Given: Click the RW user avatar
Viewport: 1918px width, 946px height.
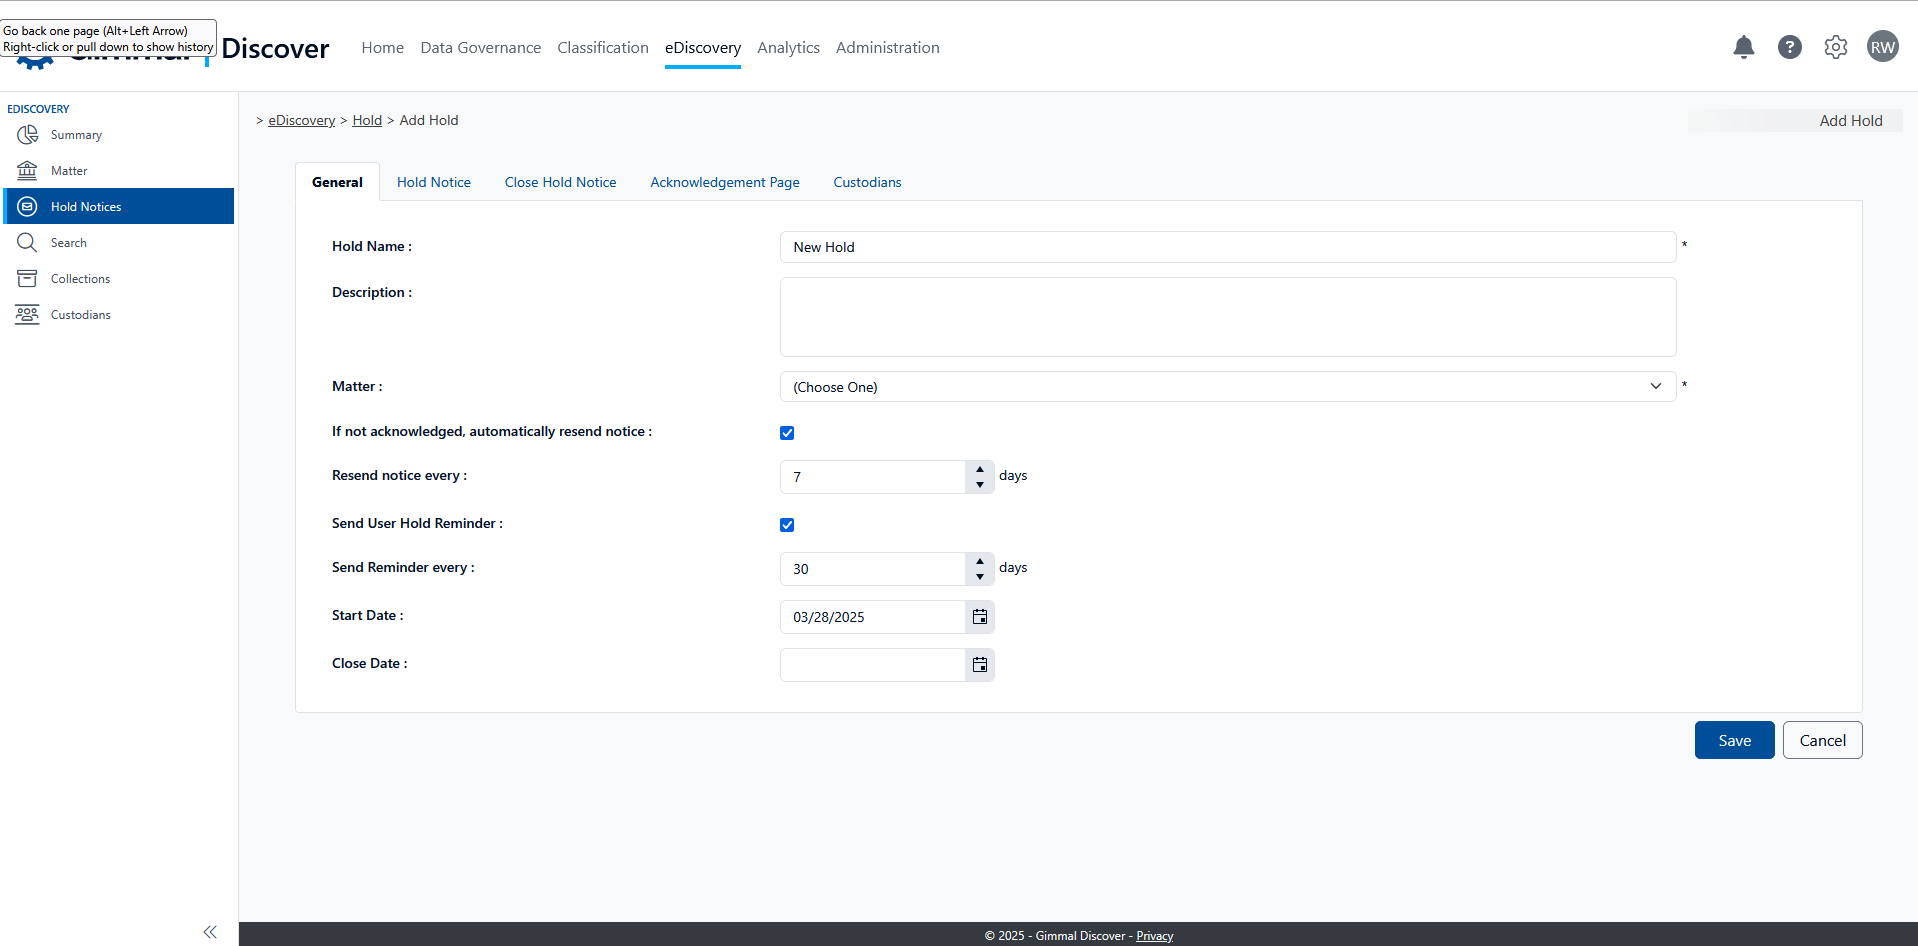Looking at the screenshot, I should pos(1882,47).
